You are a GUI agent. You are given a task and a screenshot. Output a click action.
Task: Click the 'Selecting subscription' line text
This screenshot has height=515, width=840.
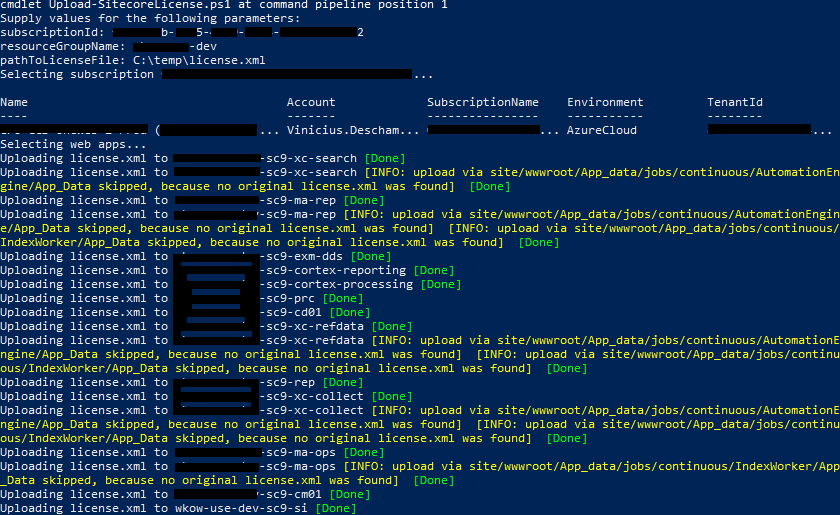point(77,74)
